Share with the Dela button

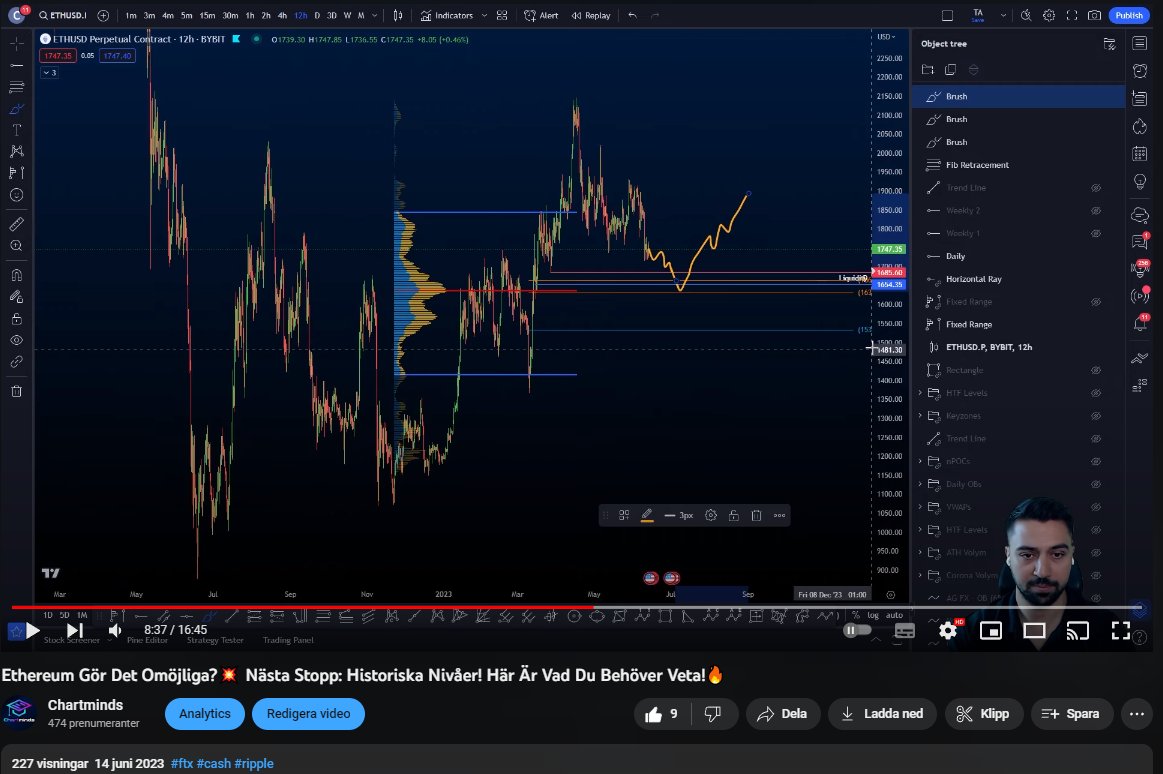[783, 714]
